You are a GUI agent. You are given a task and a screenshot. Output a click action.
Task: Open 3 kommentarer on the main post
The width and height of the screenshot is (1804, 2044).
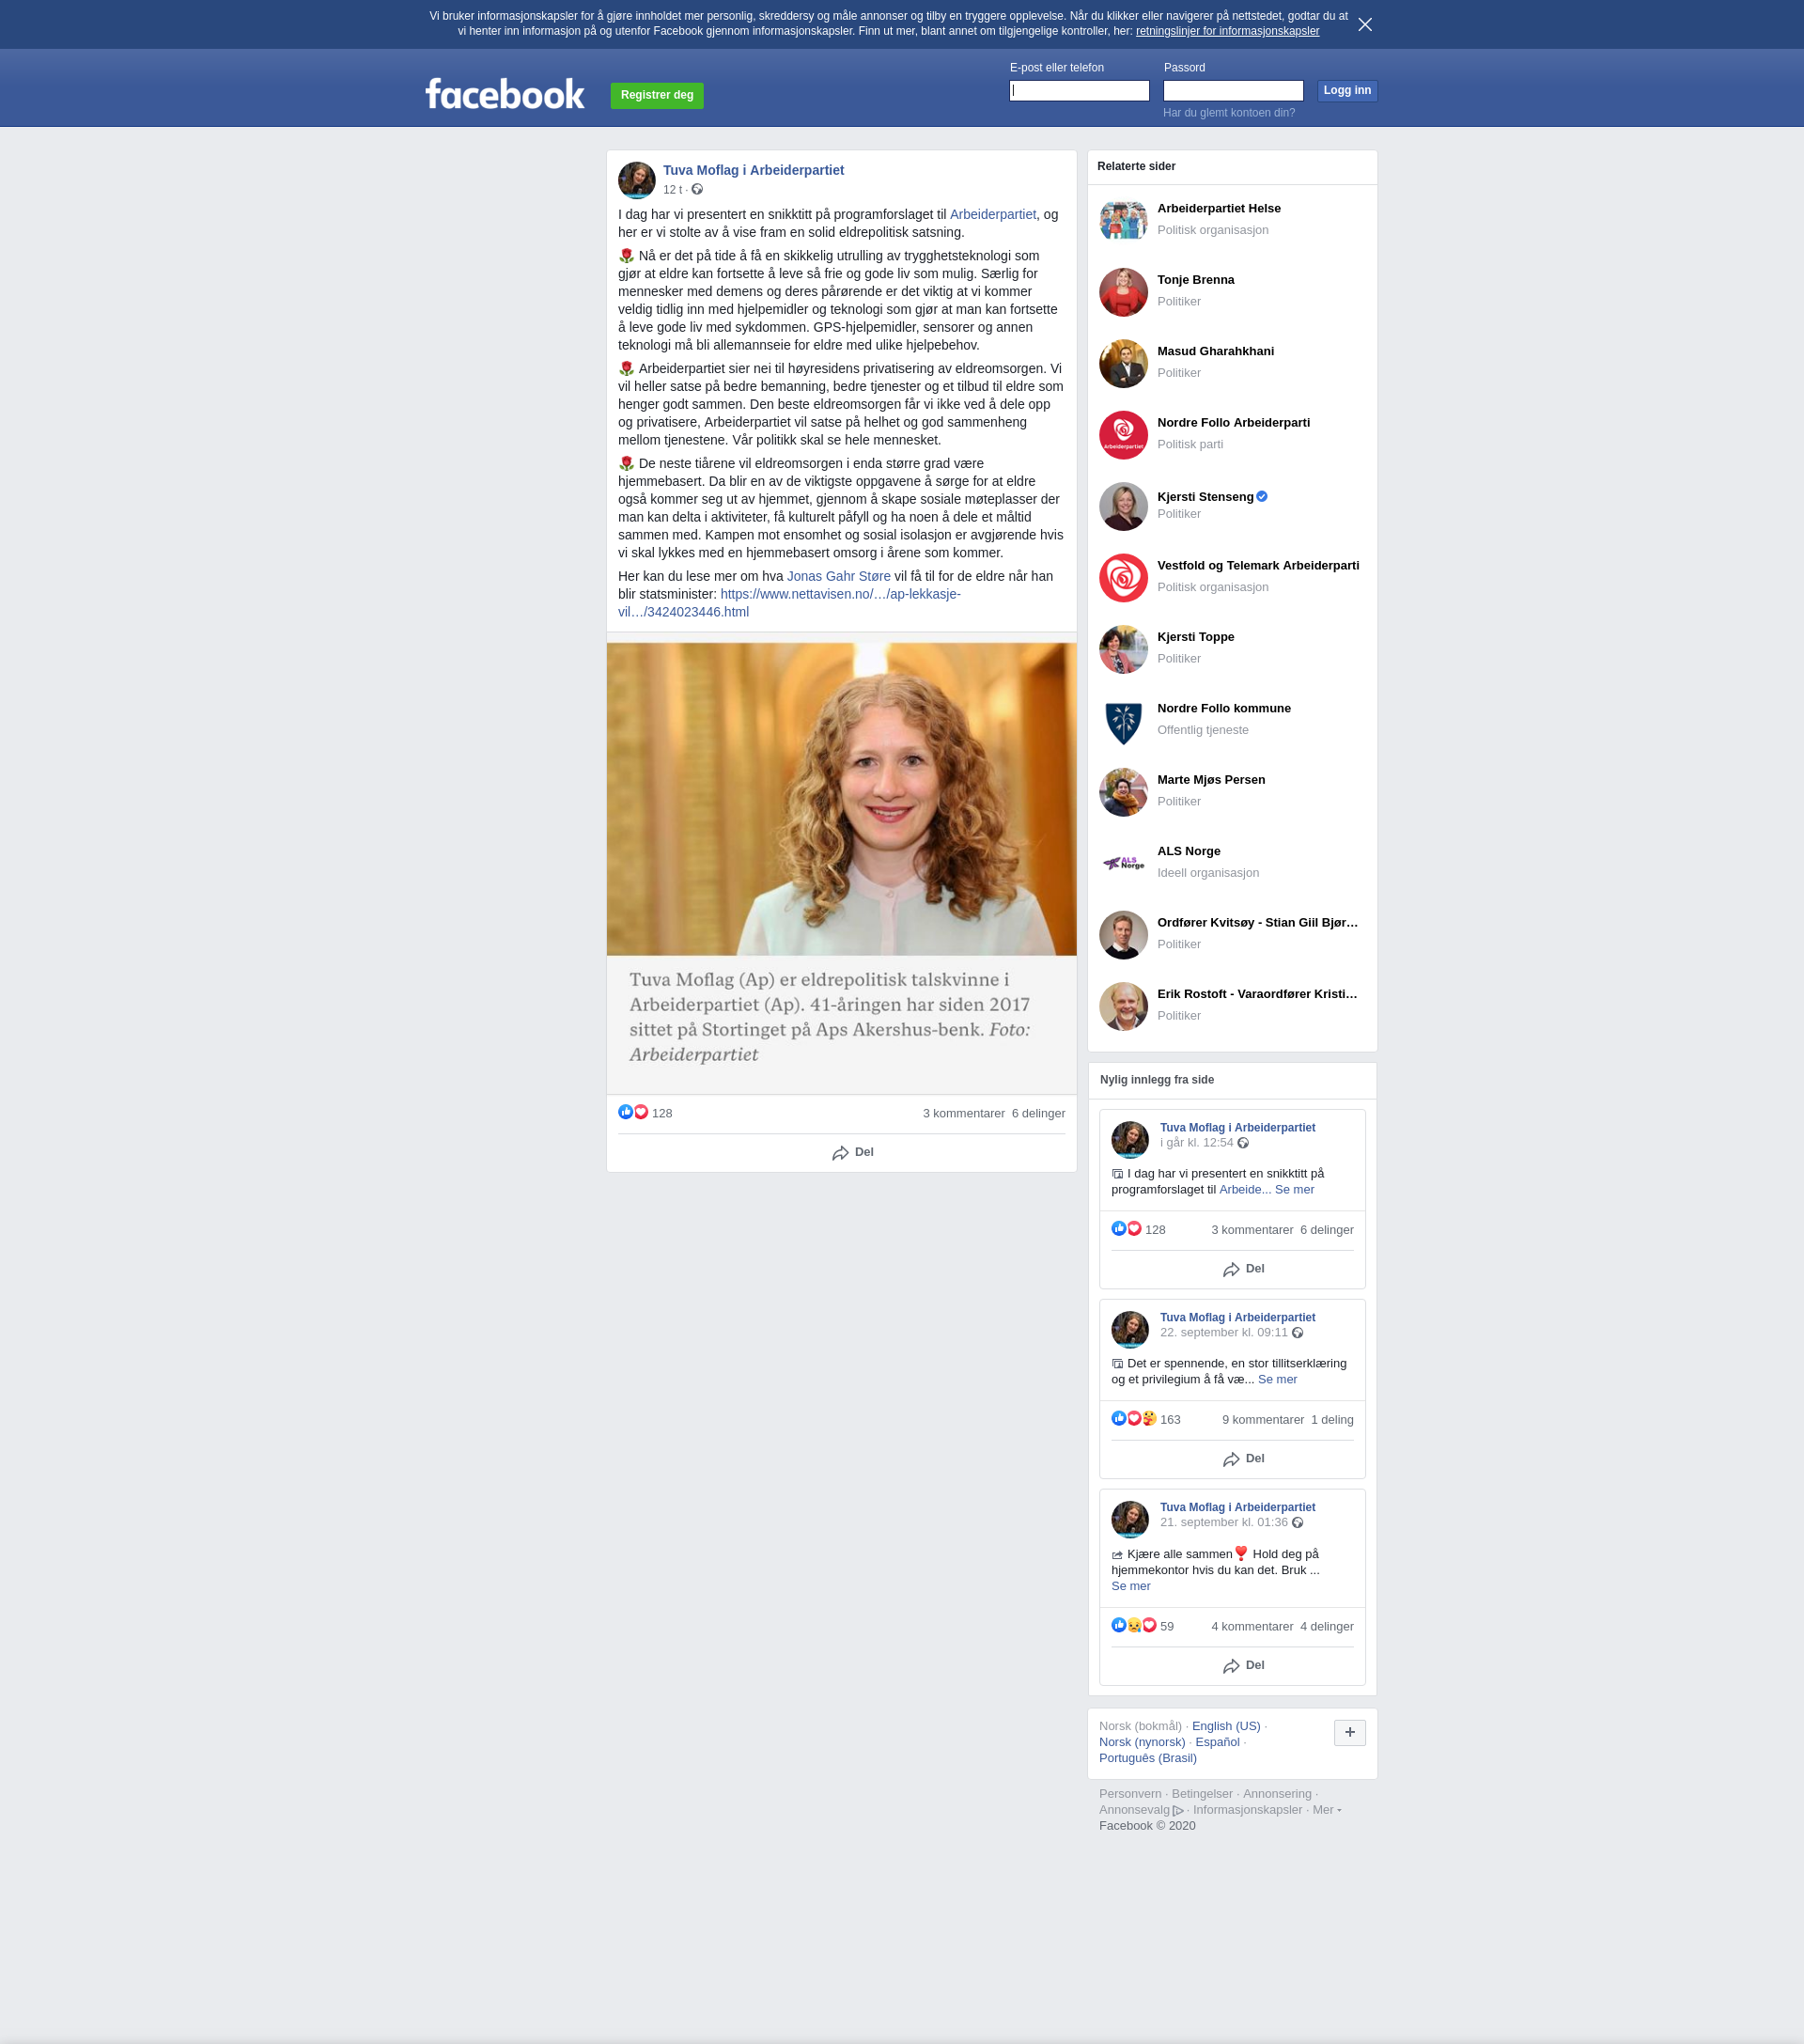pyautogui.click(x=963, y=1113)
